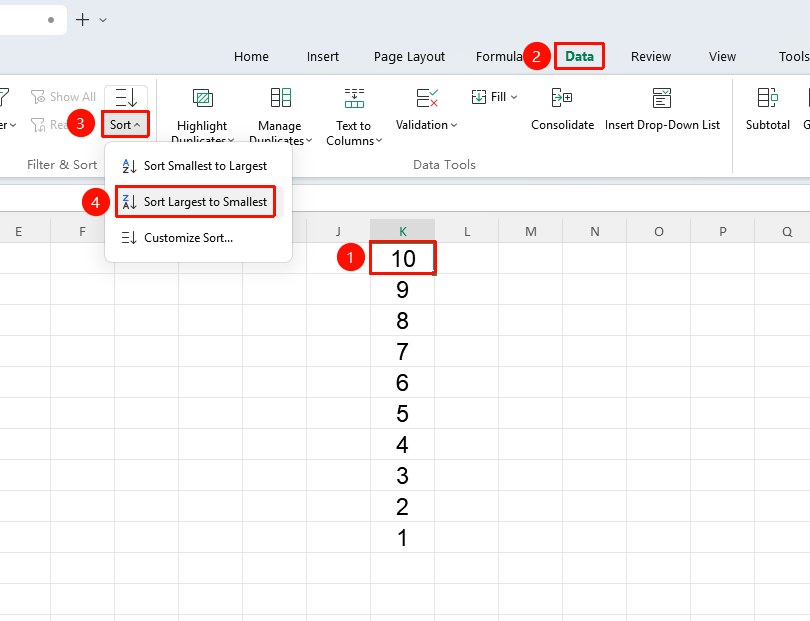
Task: Open the Sort dropdown arrow
Action: click(x=137, y=125)
